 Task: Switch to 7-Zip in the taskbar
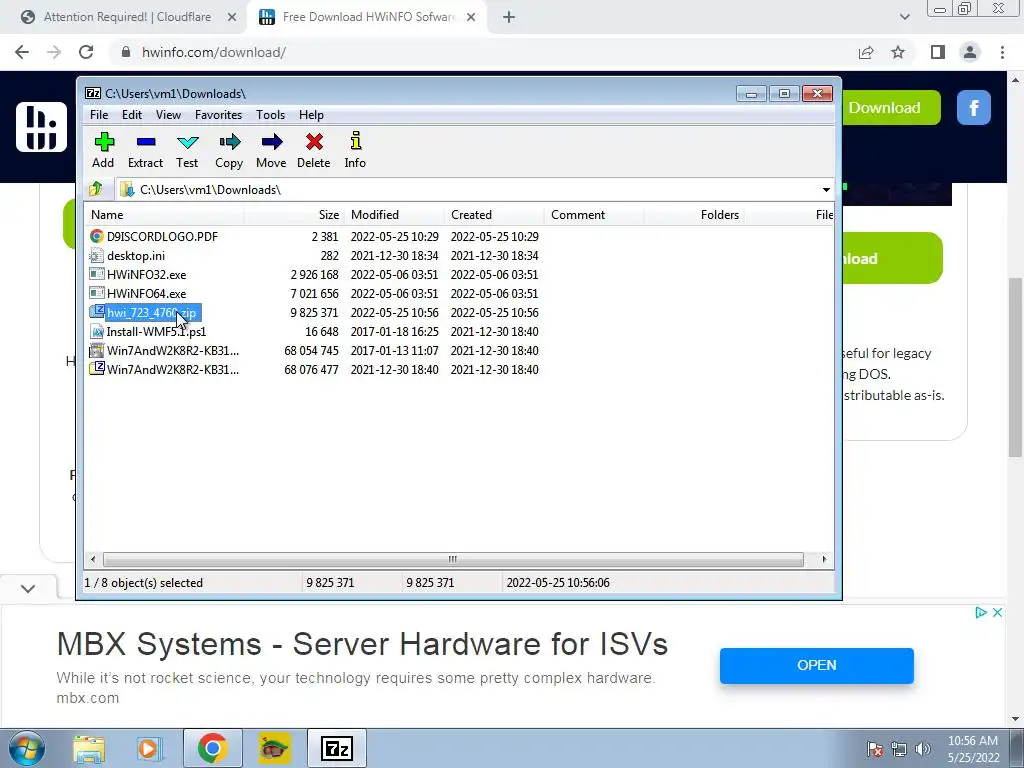coord(337,748)
